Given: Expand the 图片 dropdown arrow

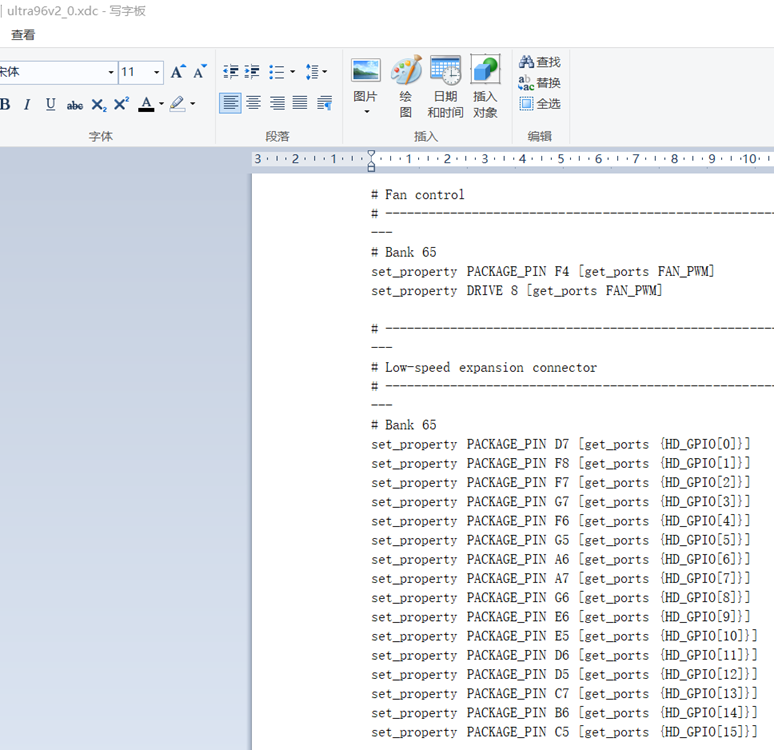Looking at the screenshot, I should pyautogui.click(x=367, y=112).
